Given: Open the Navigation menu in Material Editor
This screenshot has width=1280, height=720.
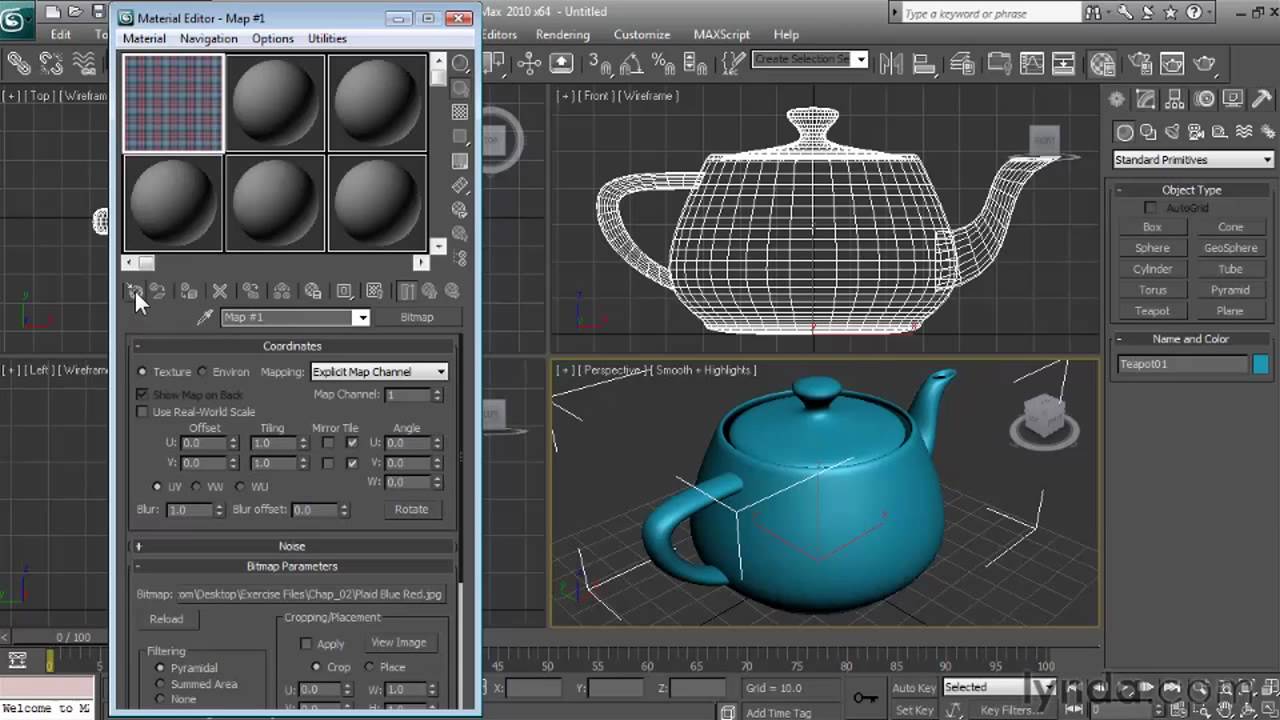Looking at the screenshot, I should coord(208,38).
